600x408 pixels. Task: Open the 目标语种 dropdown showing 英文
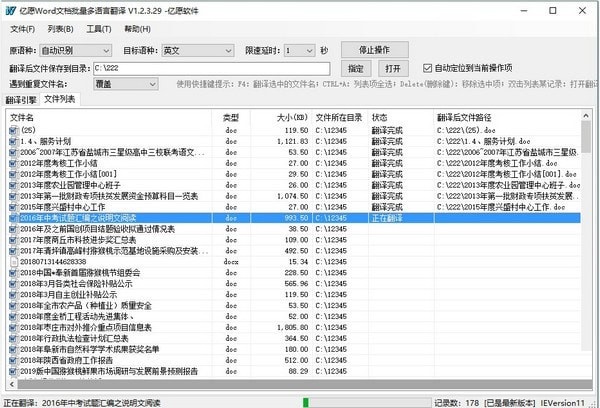coord(198,51)
